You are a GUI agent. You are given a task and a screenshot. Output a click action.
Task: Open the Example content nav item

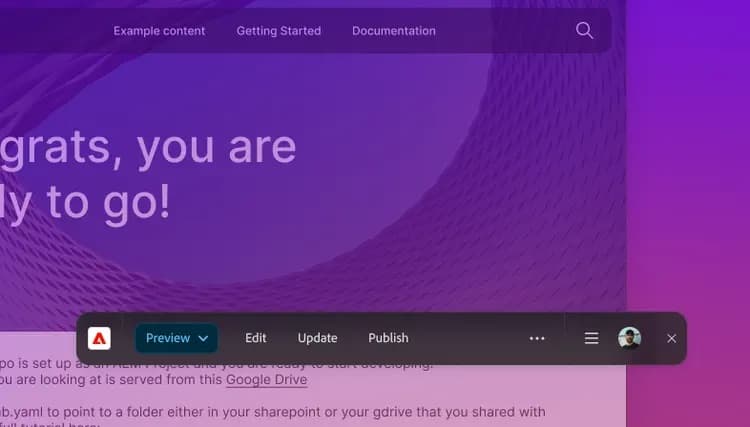click(159, 31)
